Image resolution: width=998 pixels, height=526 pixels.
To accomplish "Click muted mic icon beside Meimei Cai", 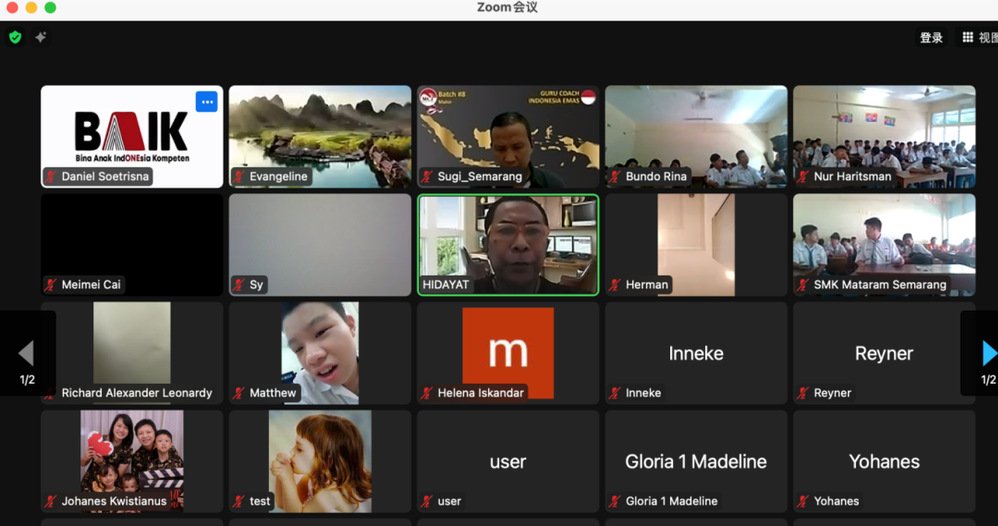I will point(50,285).
